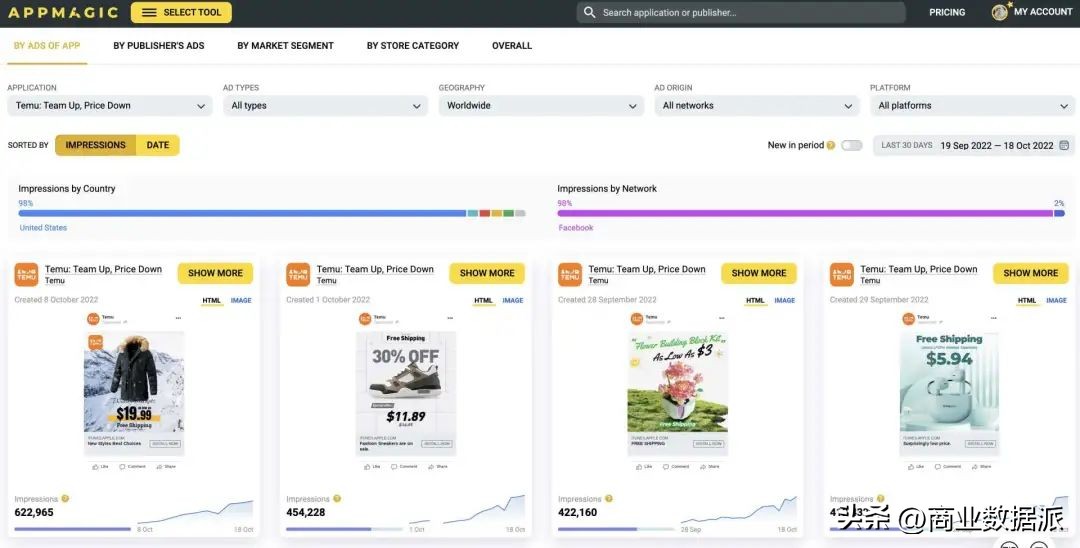Click the 454,228 impressions value
This screenshot has height=548, width=1080.
tap(307, 513)
